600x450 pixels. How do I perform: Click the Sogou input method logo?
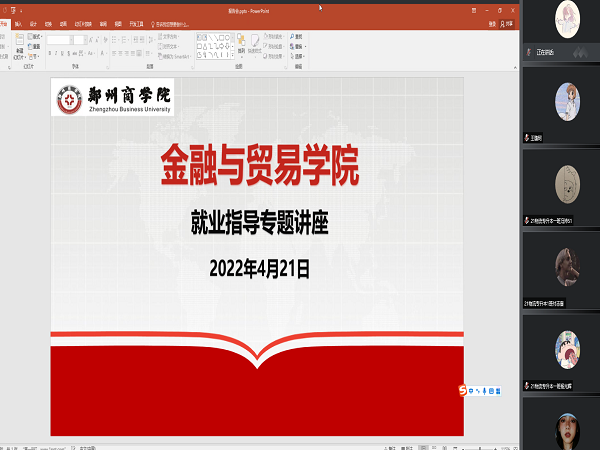tap(463, 390)
